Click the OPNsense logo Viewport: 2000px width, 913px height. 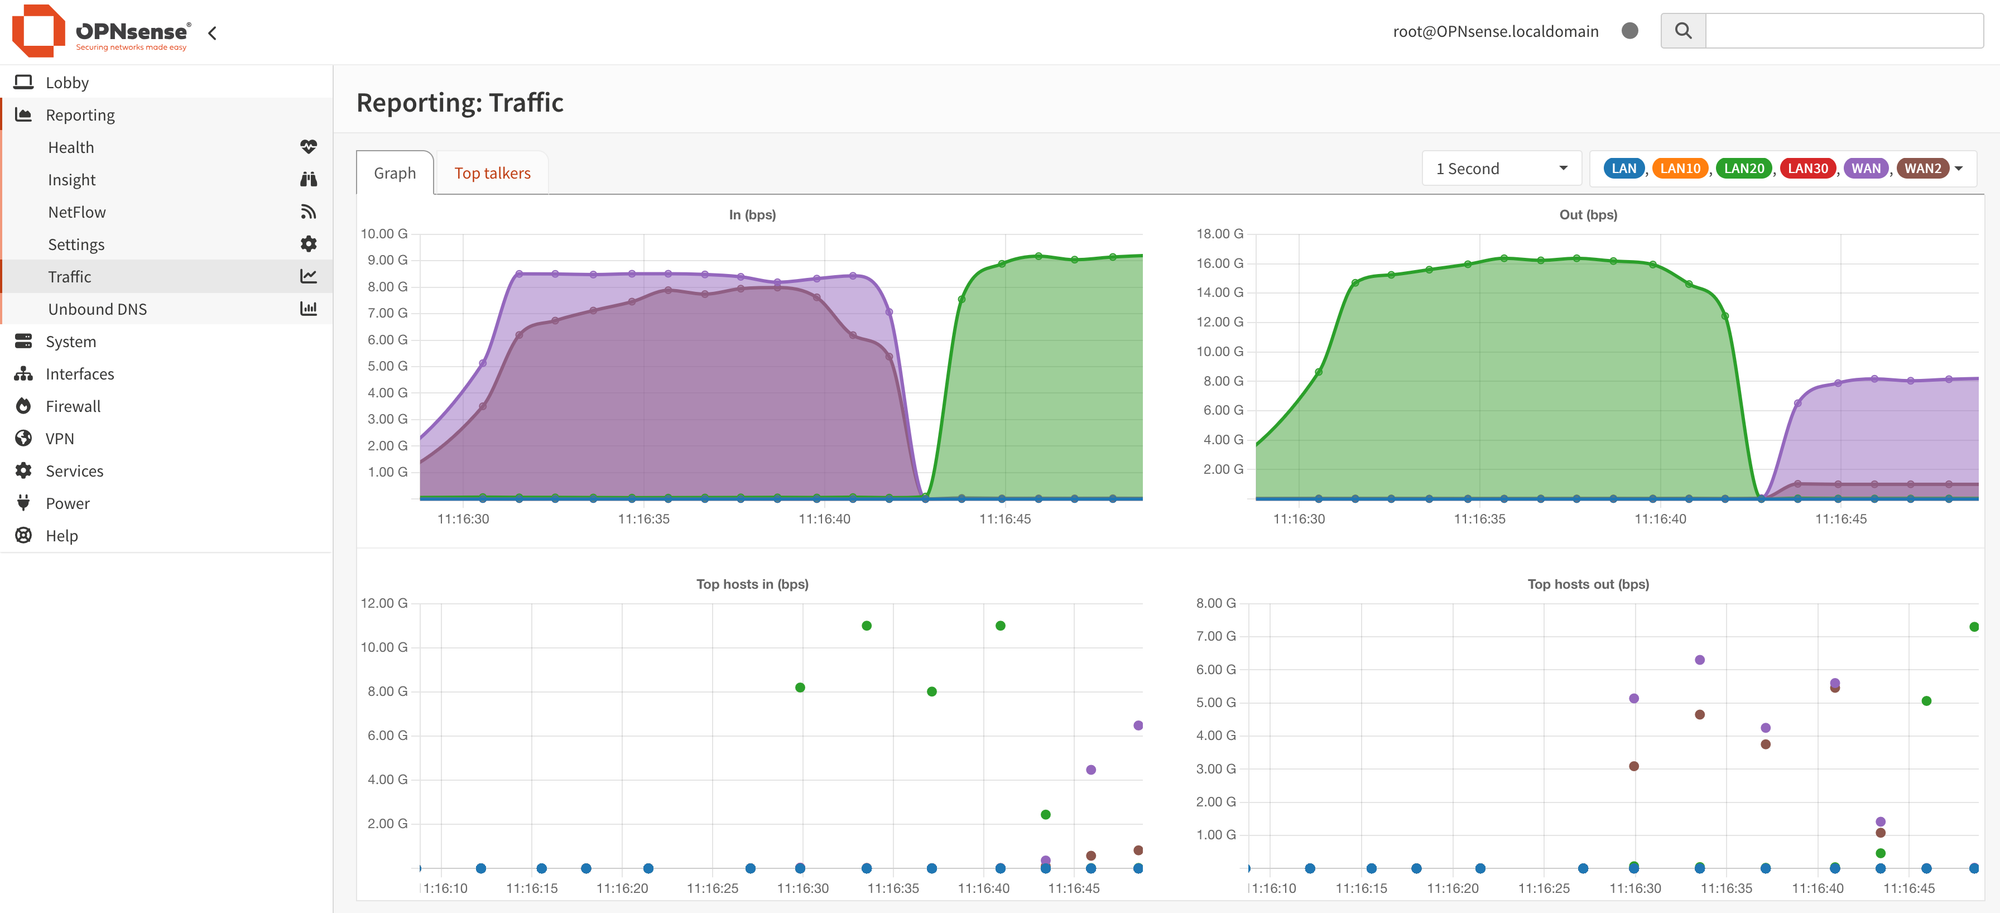(100, 31)
